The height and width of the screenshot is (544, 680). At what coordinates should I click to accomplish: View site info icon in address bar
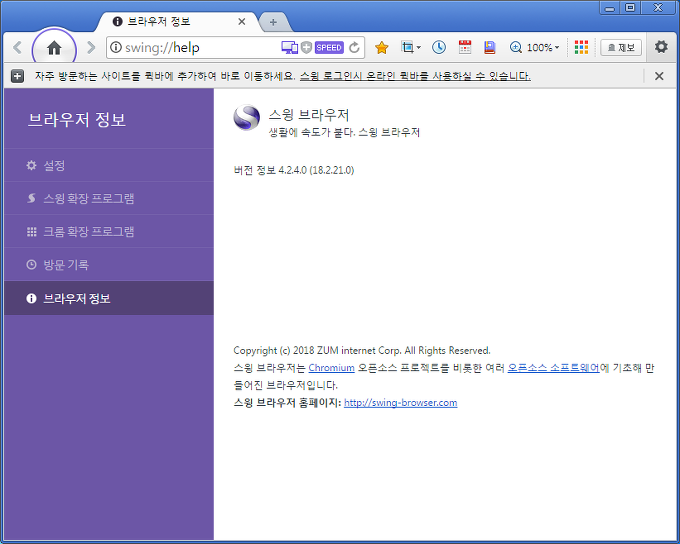click(116, 47)
